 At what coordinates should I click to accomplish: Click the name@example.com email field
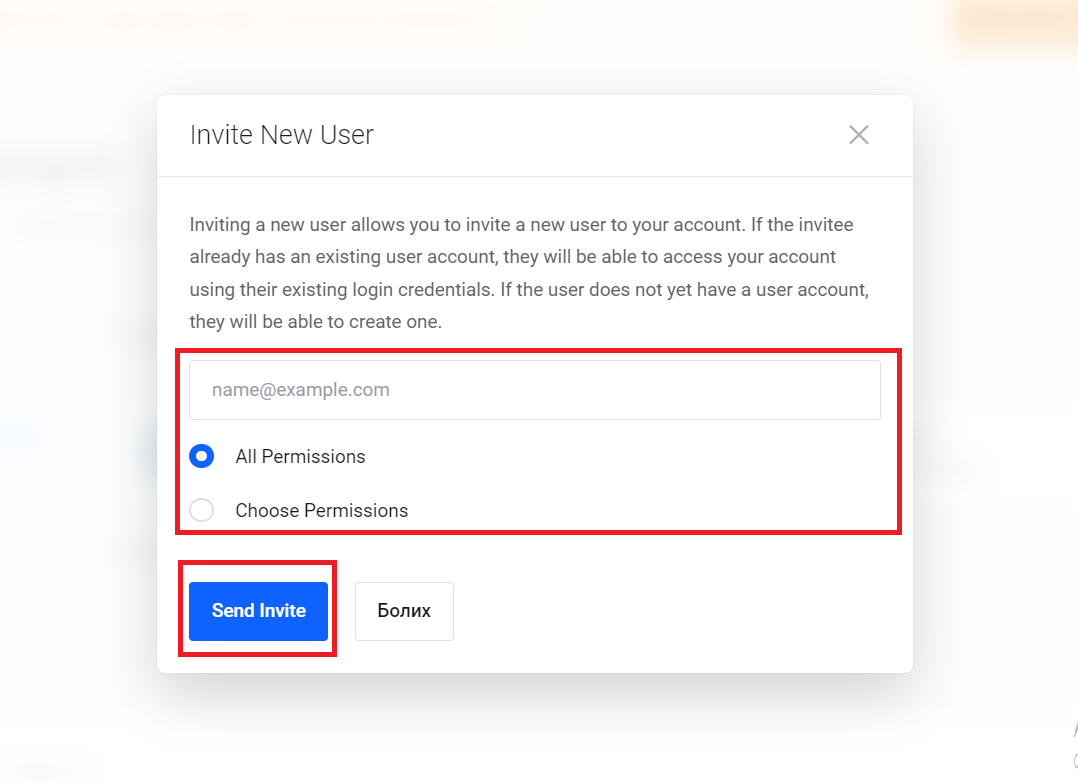click(535, 390)
